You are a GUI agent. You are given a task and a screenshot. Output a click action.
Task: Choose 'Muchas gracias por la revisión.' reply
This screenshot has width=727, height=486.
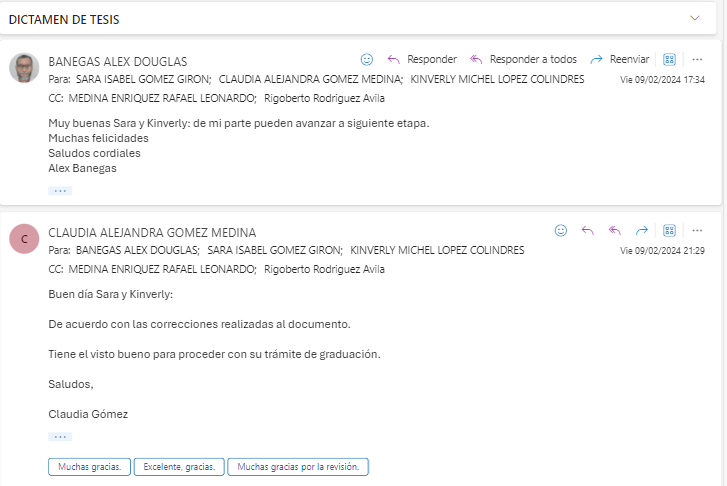(298, 466)
